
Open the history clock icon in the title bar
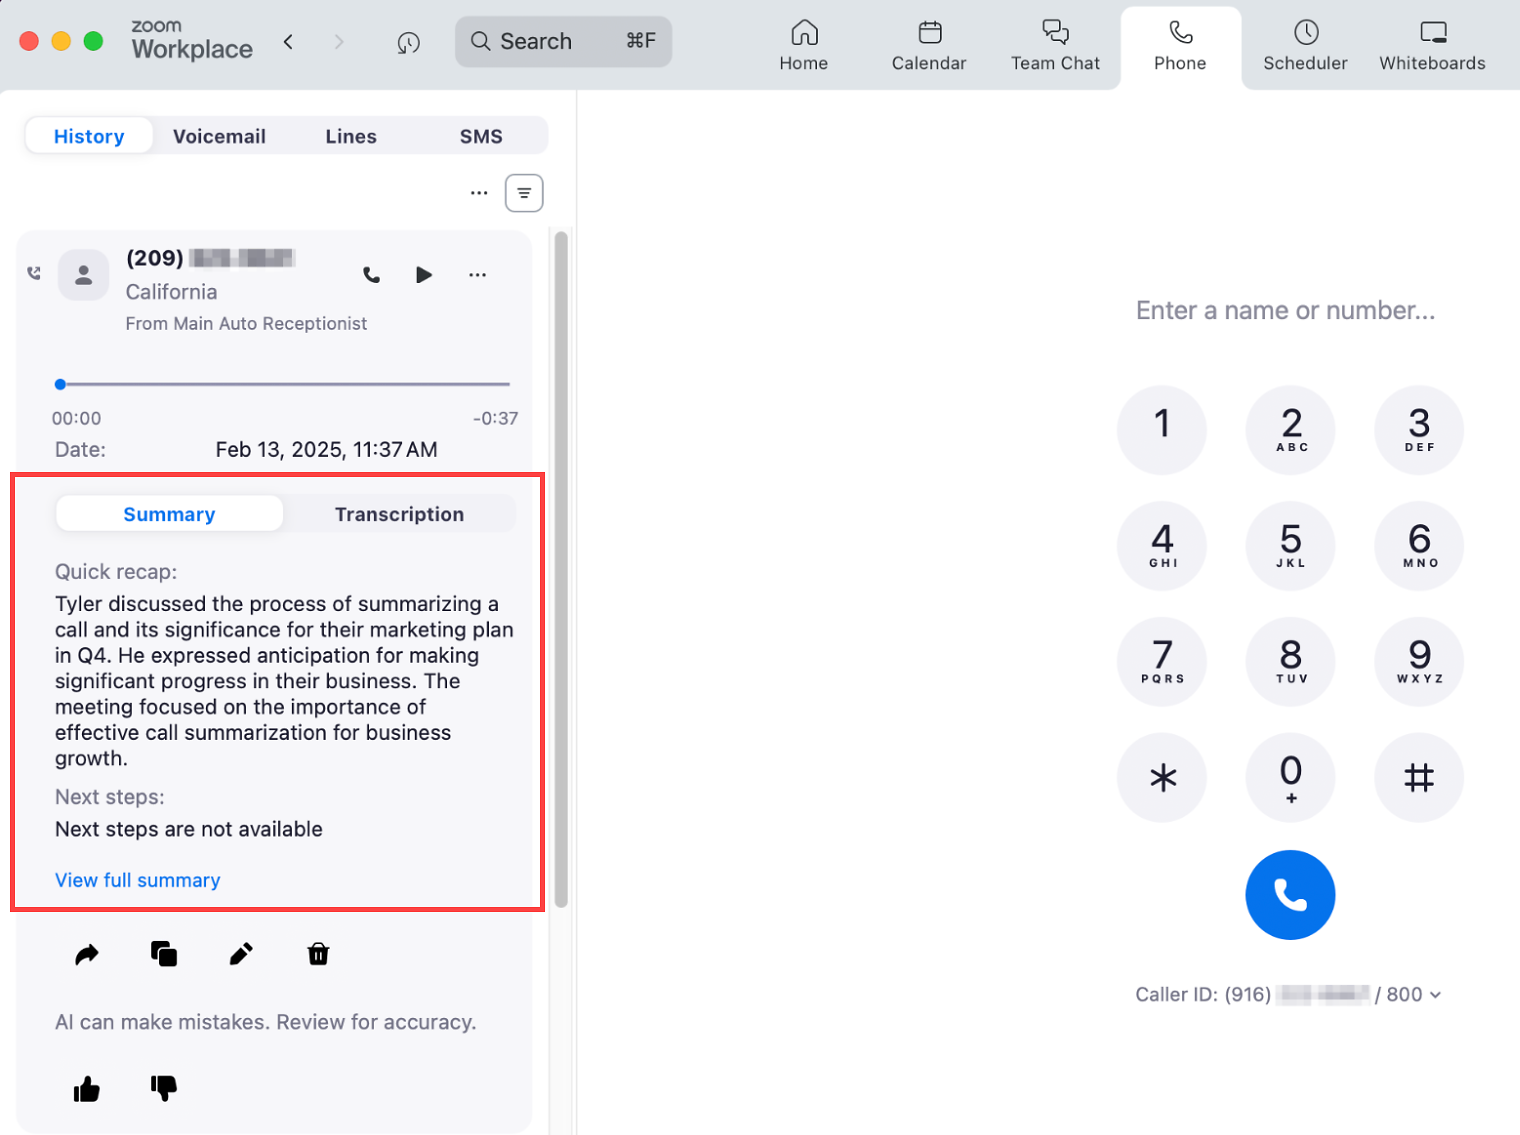(408, 42)
